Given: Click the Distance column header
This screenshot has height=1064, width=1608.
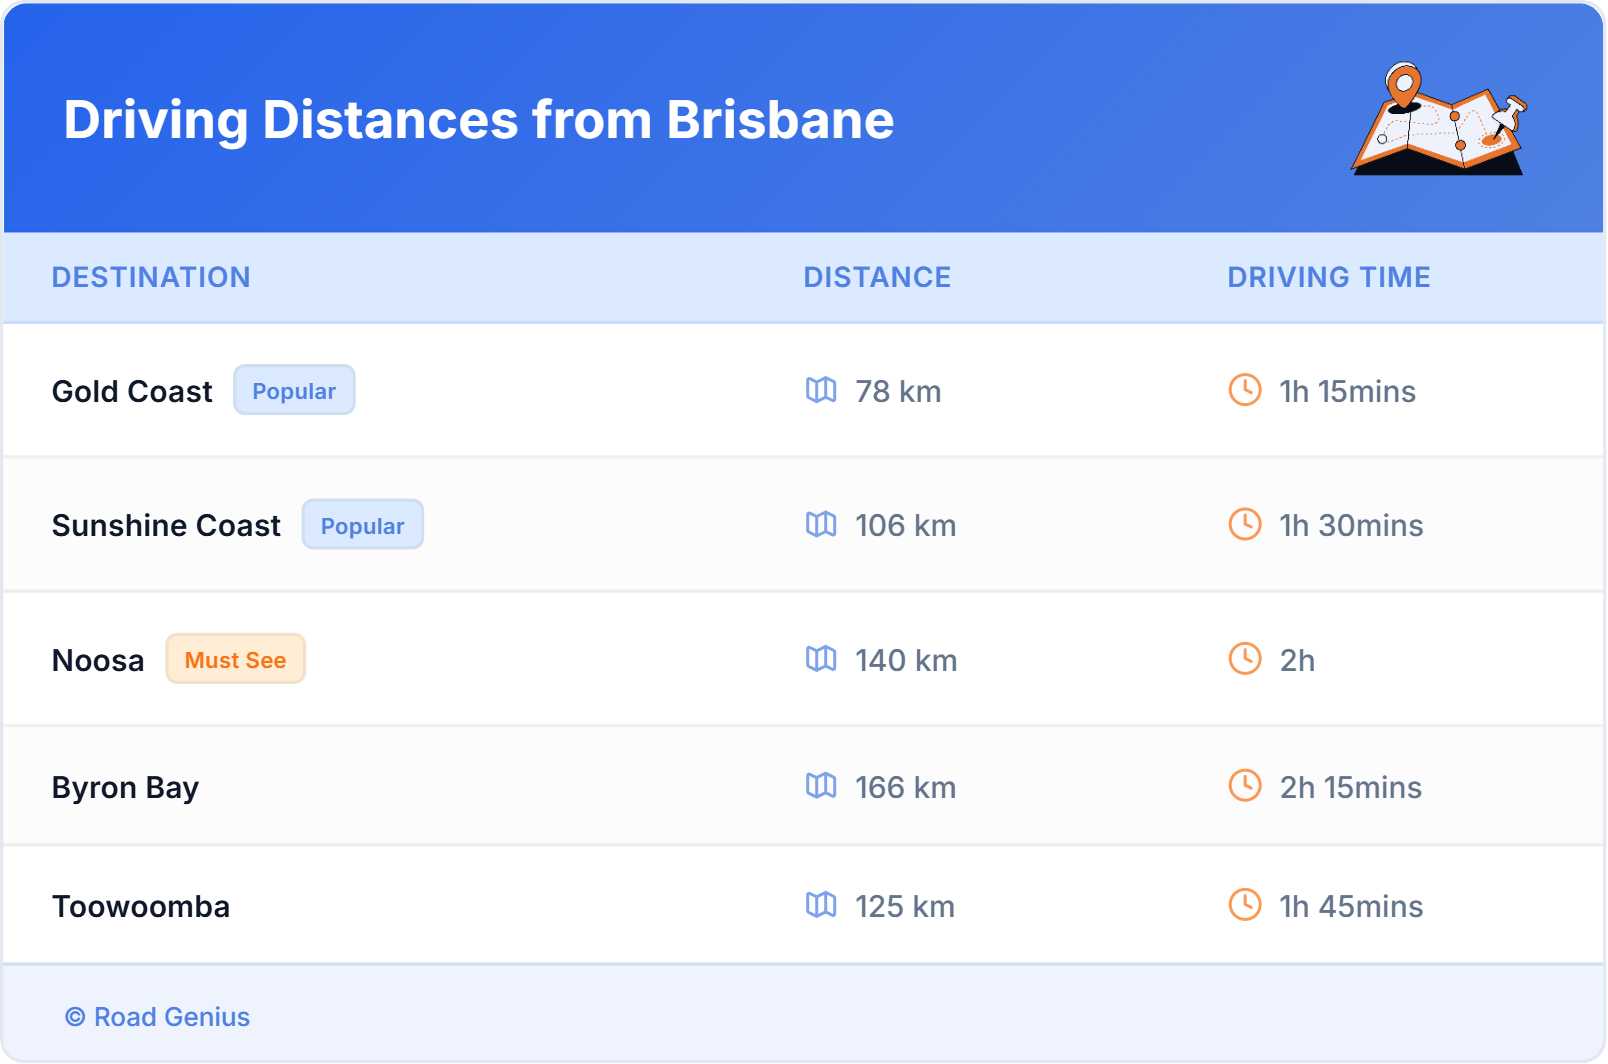Looking at the screenshot, I should pos(877,277).
